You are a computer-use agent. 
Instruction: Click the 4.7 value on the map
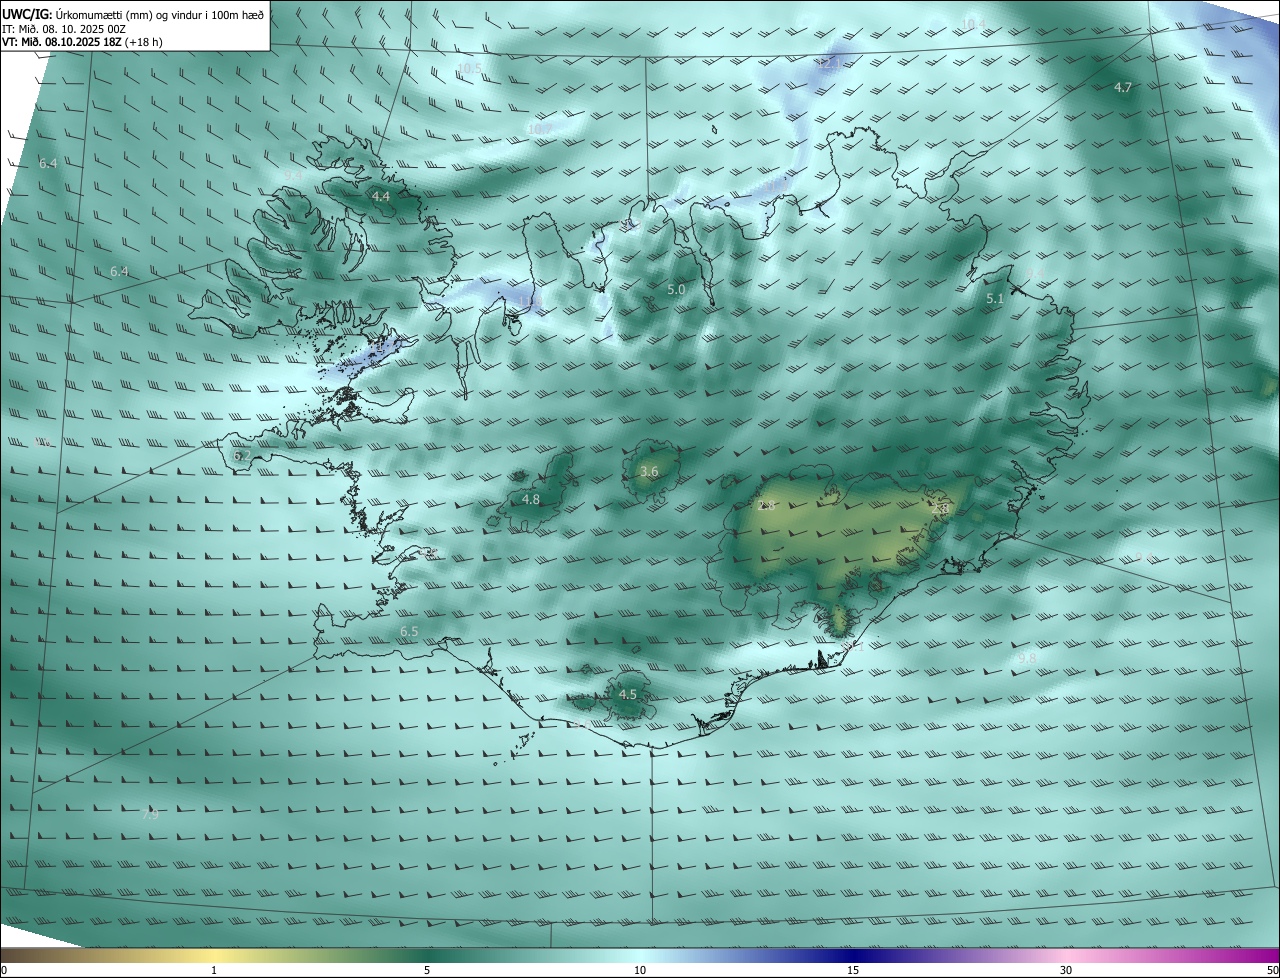point(1123,88)
